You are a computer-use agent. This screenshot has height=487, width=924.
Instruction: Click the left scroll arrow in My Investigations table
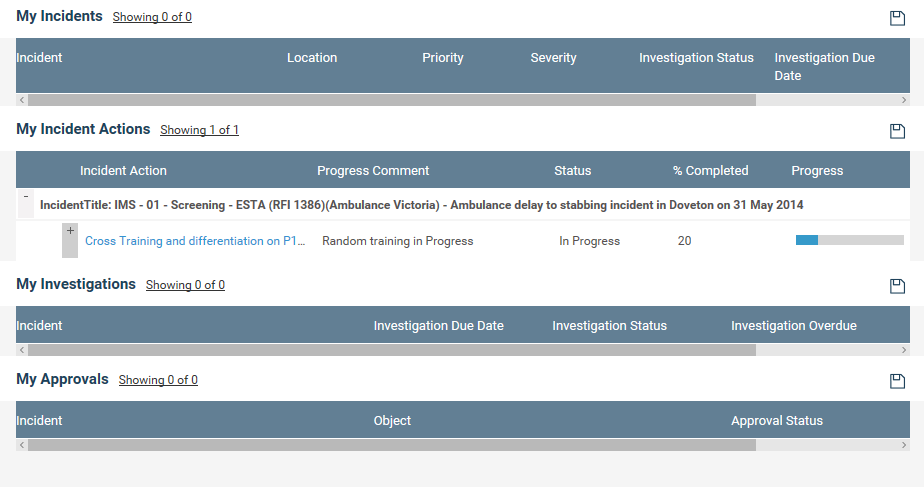(22, 350)
